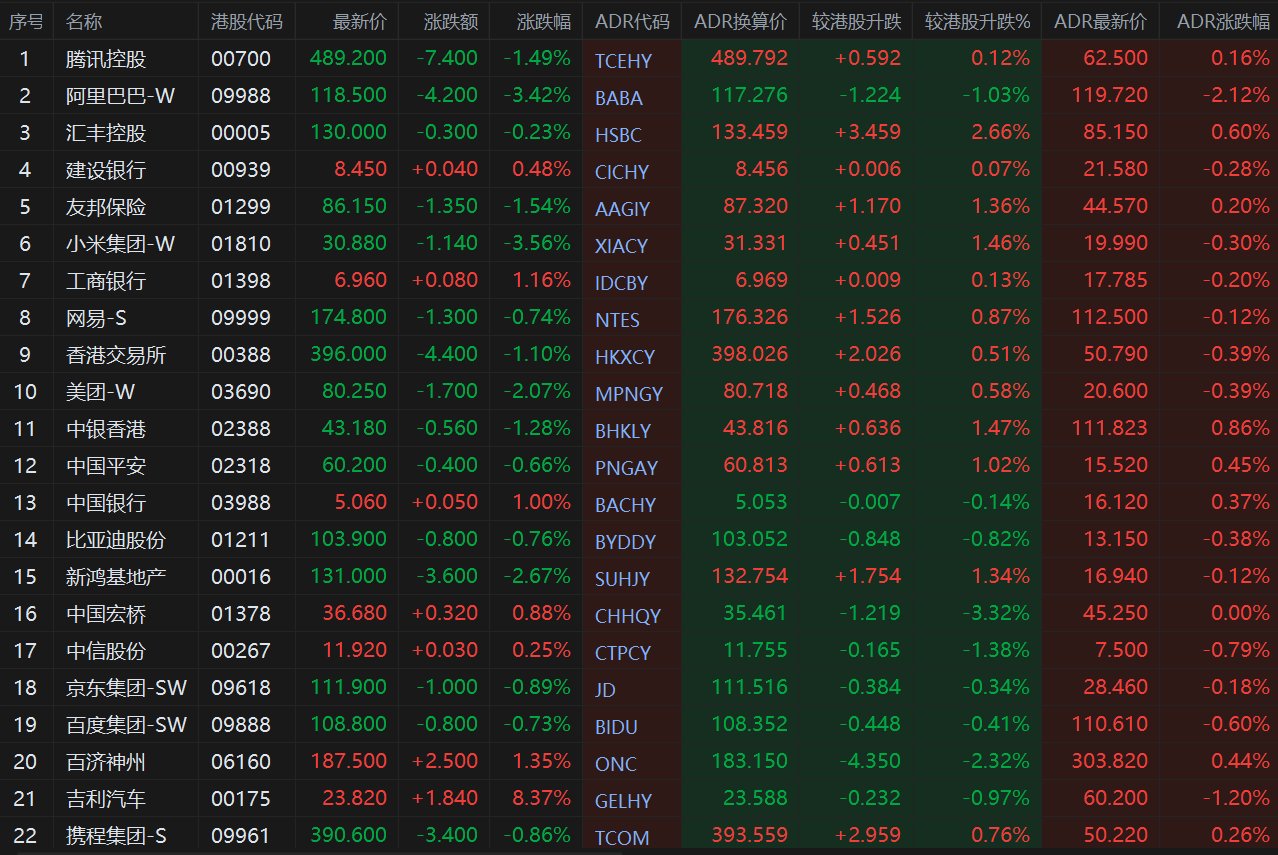Screen dimensions: 1278x855
Task: Select the 建设银行 stock name
Action: (106, 170)
